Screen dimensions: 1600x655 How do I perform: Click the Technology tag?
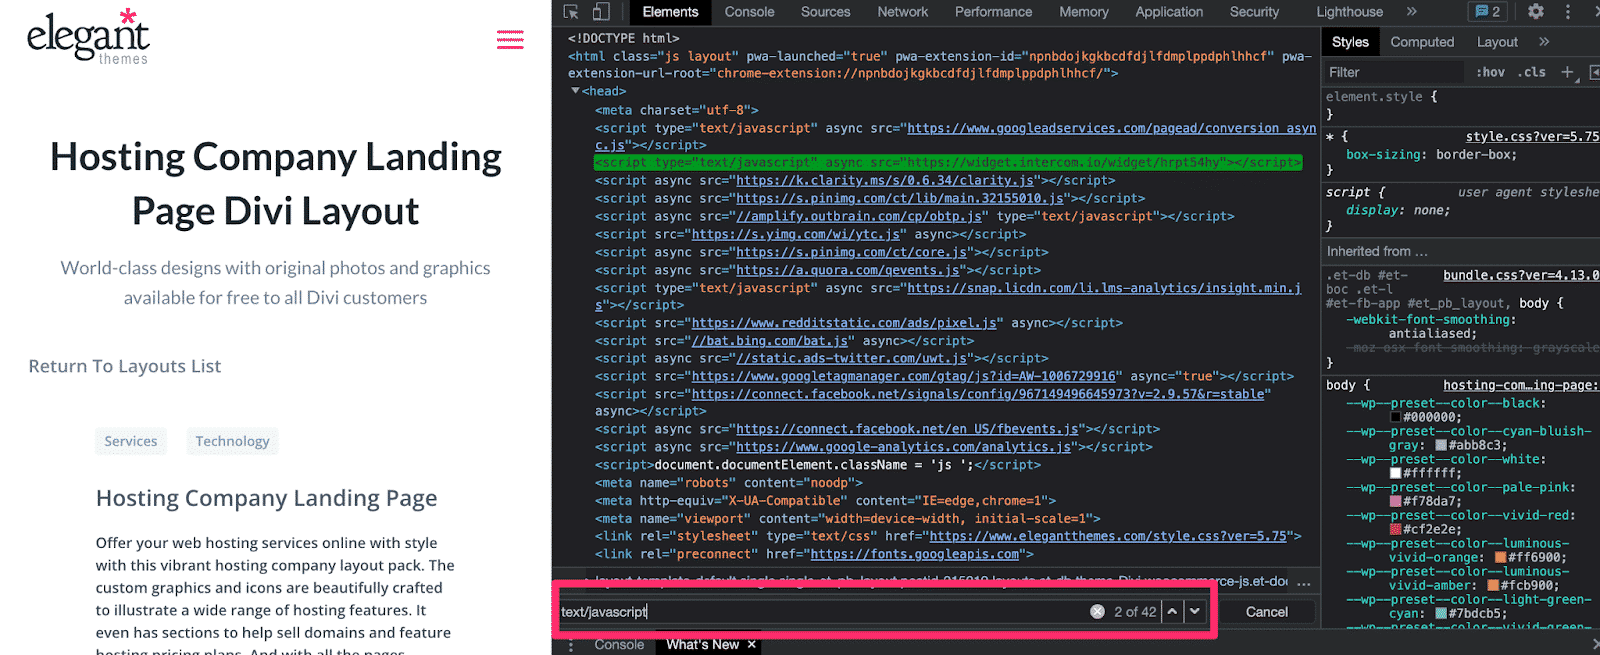pyautogui.click(x=232, y=441)
